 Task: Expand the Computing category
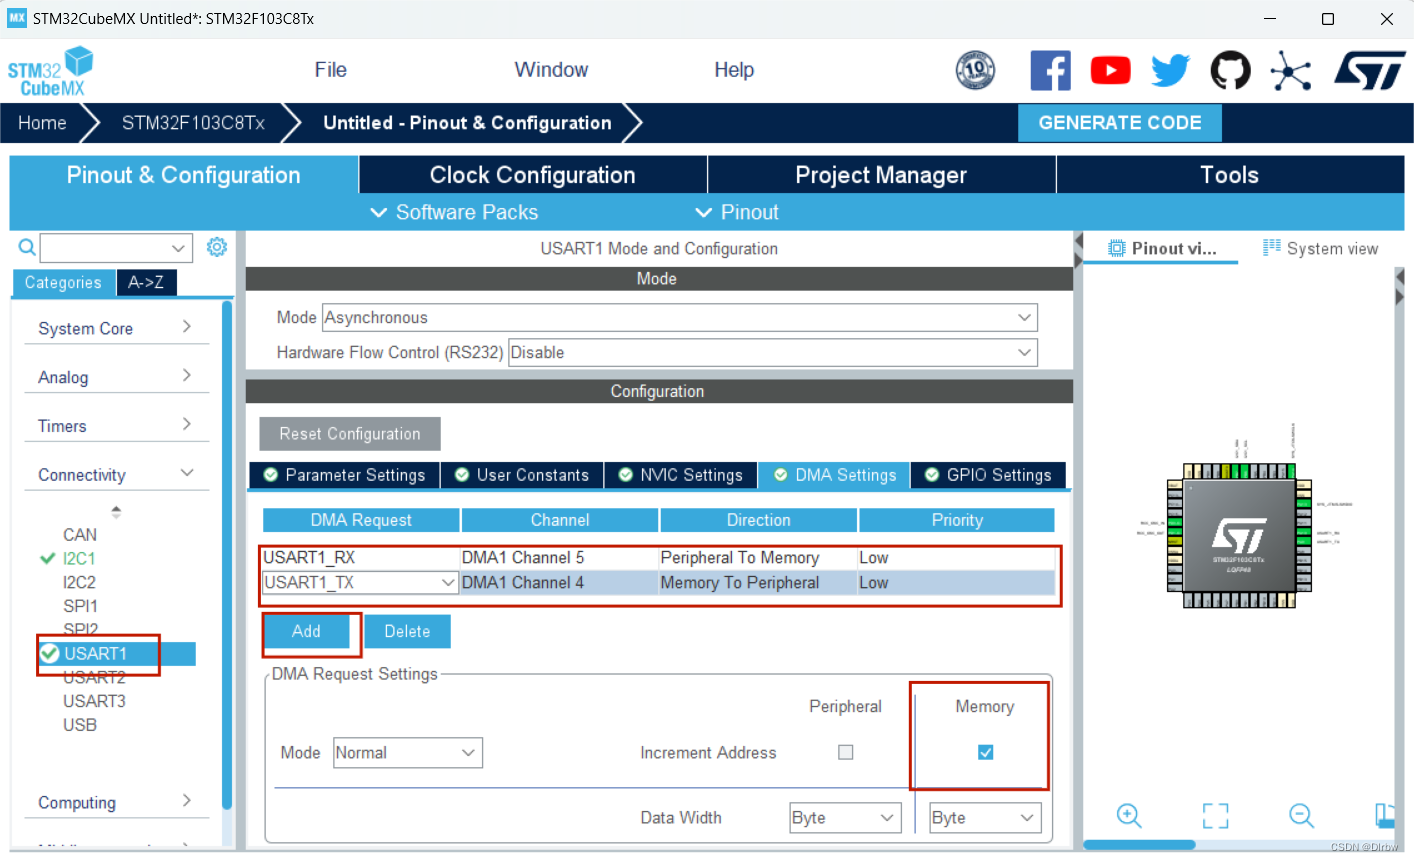pos(115,802)
